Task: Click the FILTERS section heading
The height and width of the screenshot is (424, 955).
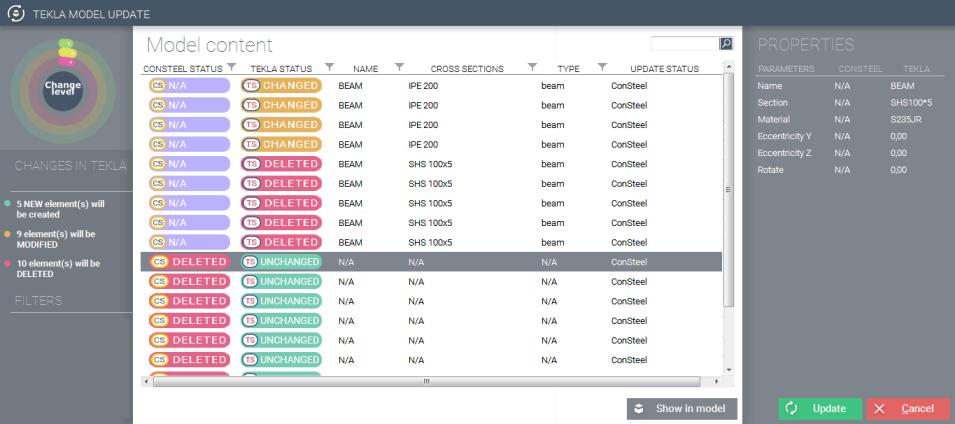Action: click(x=38, y=300)
